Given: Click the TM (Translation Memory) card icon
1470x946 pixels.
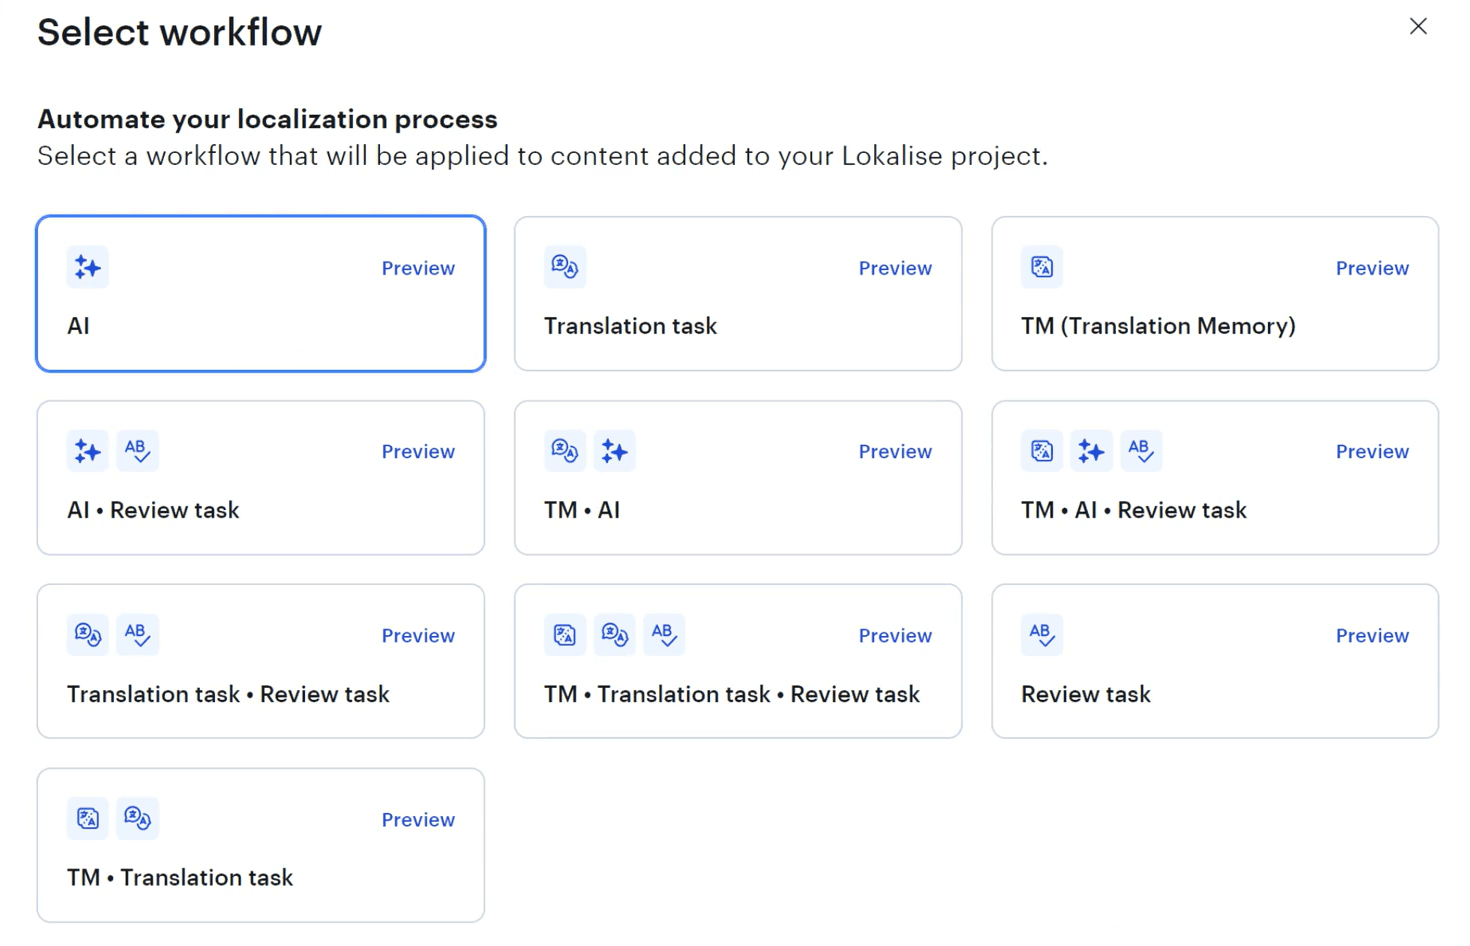Looking at the screenshot, I should pyautogui.click(x=1042, y=267).
